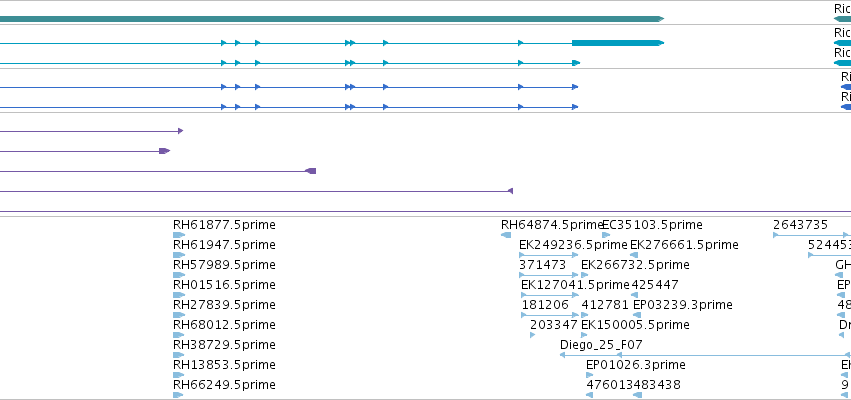
Task: Select the thick exon block on the first transcript
Action: [x=618, y=43]
